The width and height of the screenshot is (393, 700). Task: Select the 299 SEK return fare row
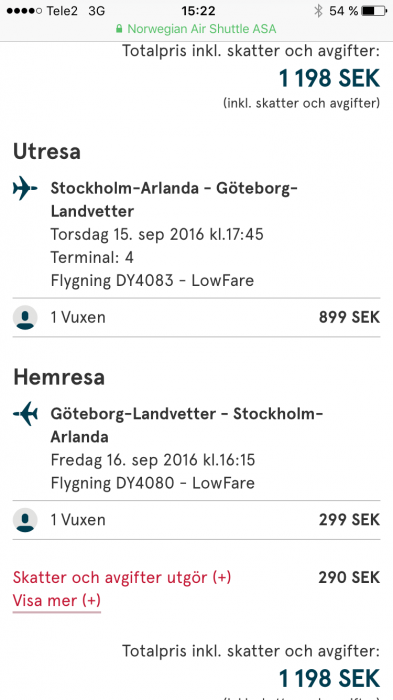click(x=196, y=520)
